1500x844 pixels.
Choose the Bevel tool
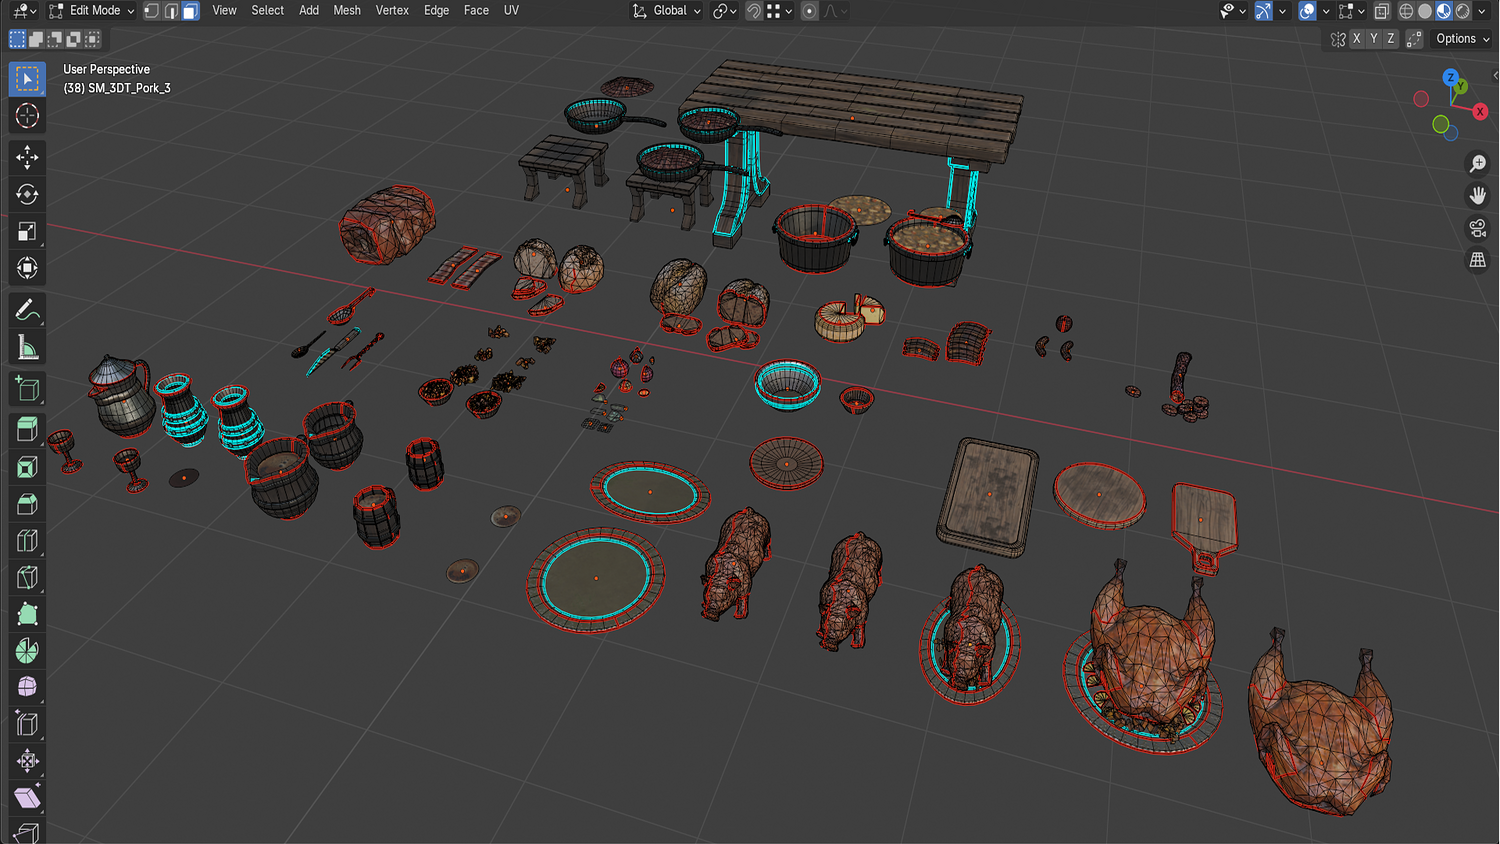coord(27,503)
